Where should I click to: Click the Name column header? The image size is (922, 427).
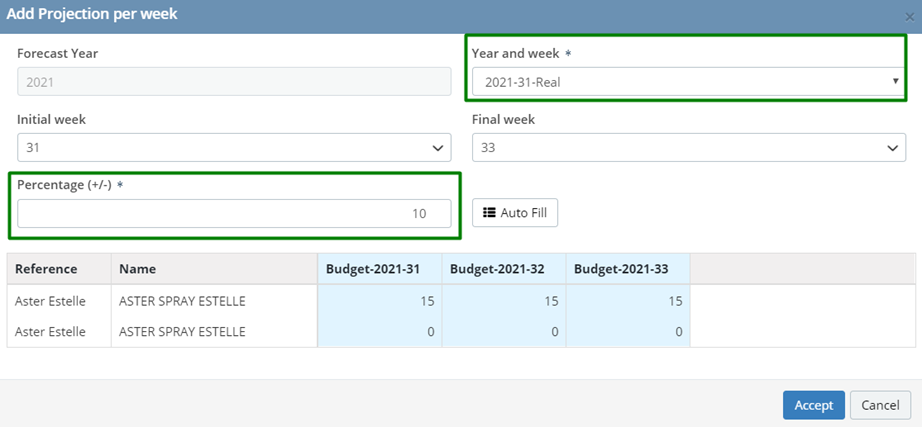tap(215, 269)
